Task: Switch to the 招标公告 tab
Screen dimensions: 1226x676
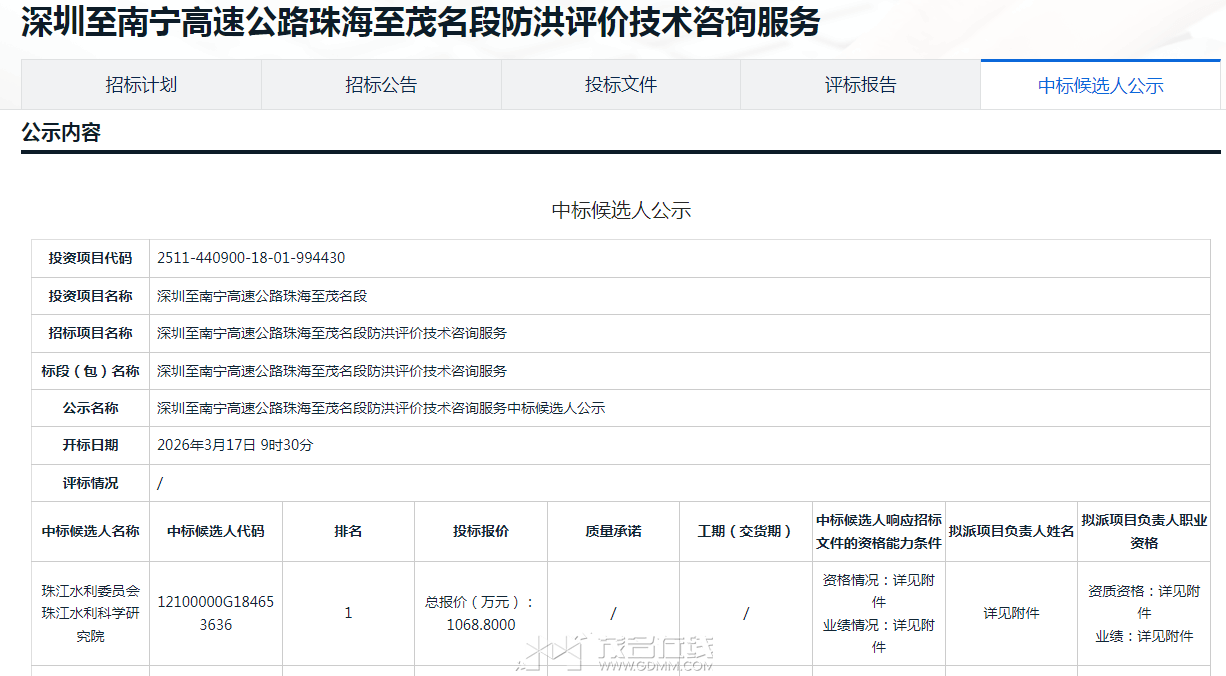Action: click(381, 85)
